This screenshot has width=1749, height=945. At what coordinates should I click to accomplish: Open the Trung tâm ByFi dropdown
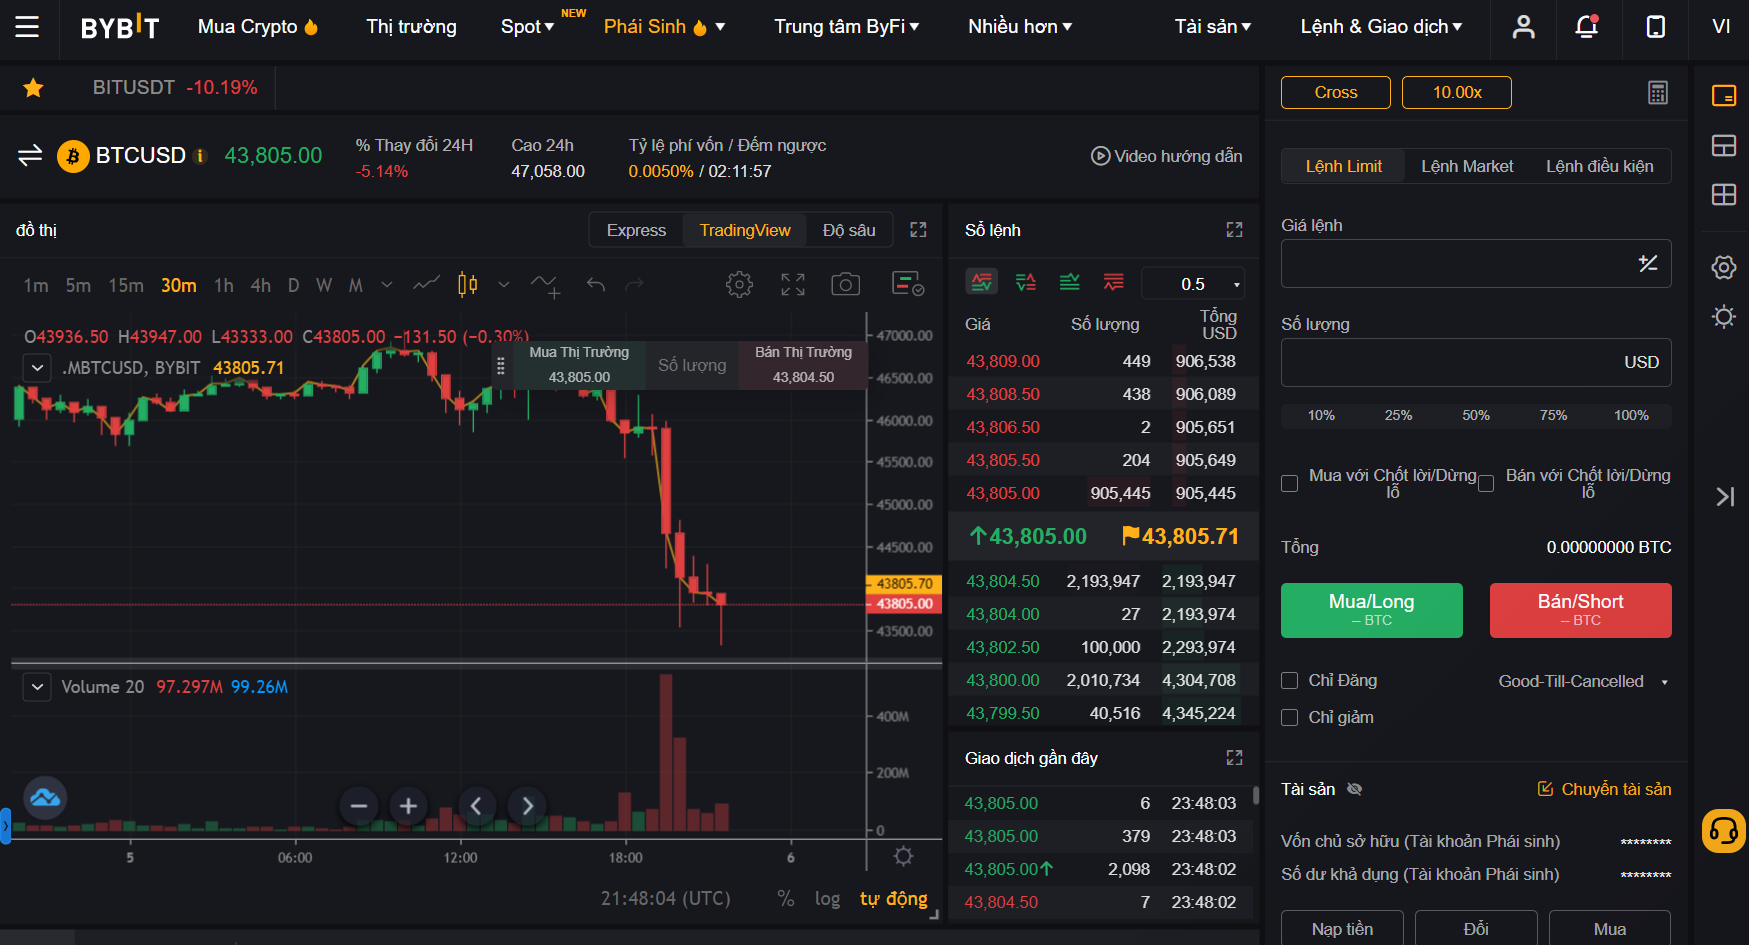pyautogui.click(x=846, y=27)
